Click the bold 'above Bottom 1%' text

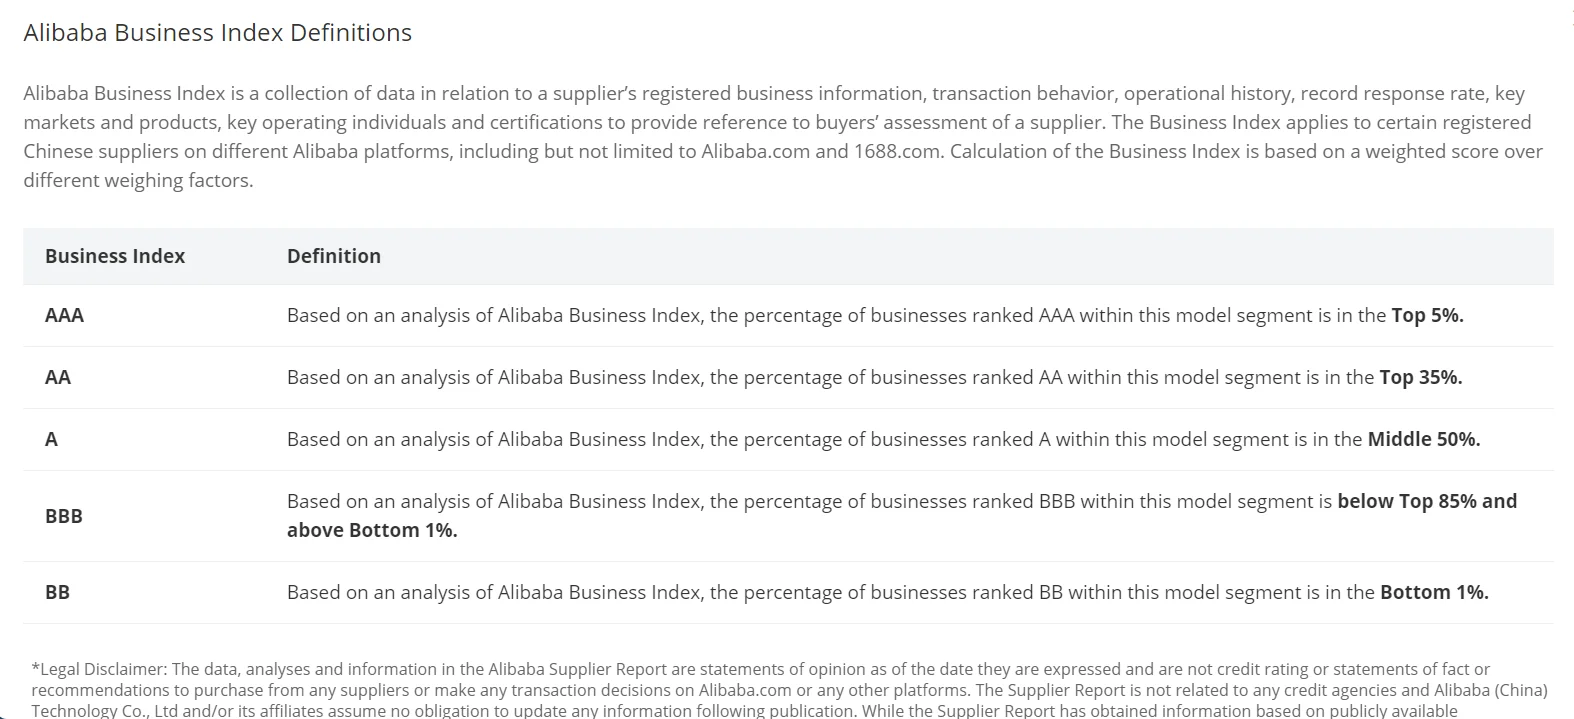coord(372,530)
